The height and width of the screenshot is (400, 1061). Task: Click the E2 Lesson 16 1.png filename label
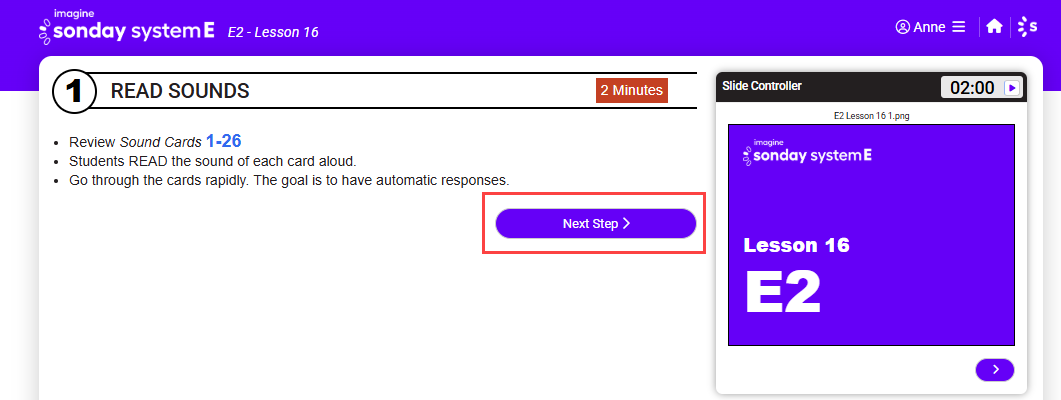[871, 116]
